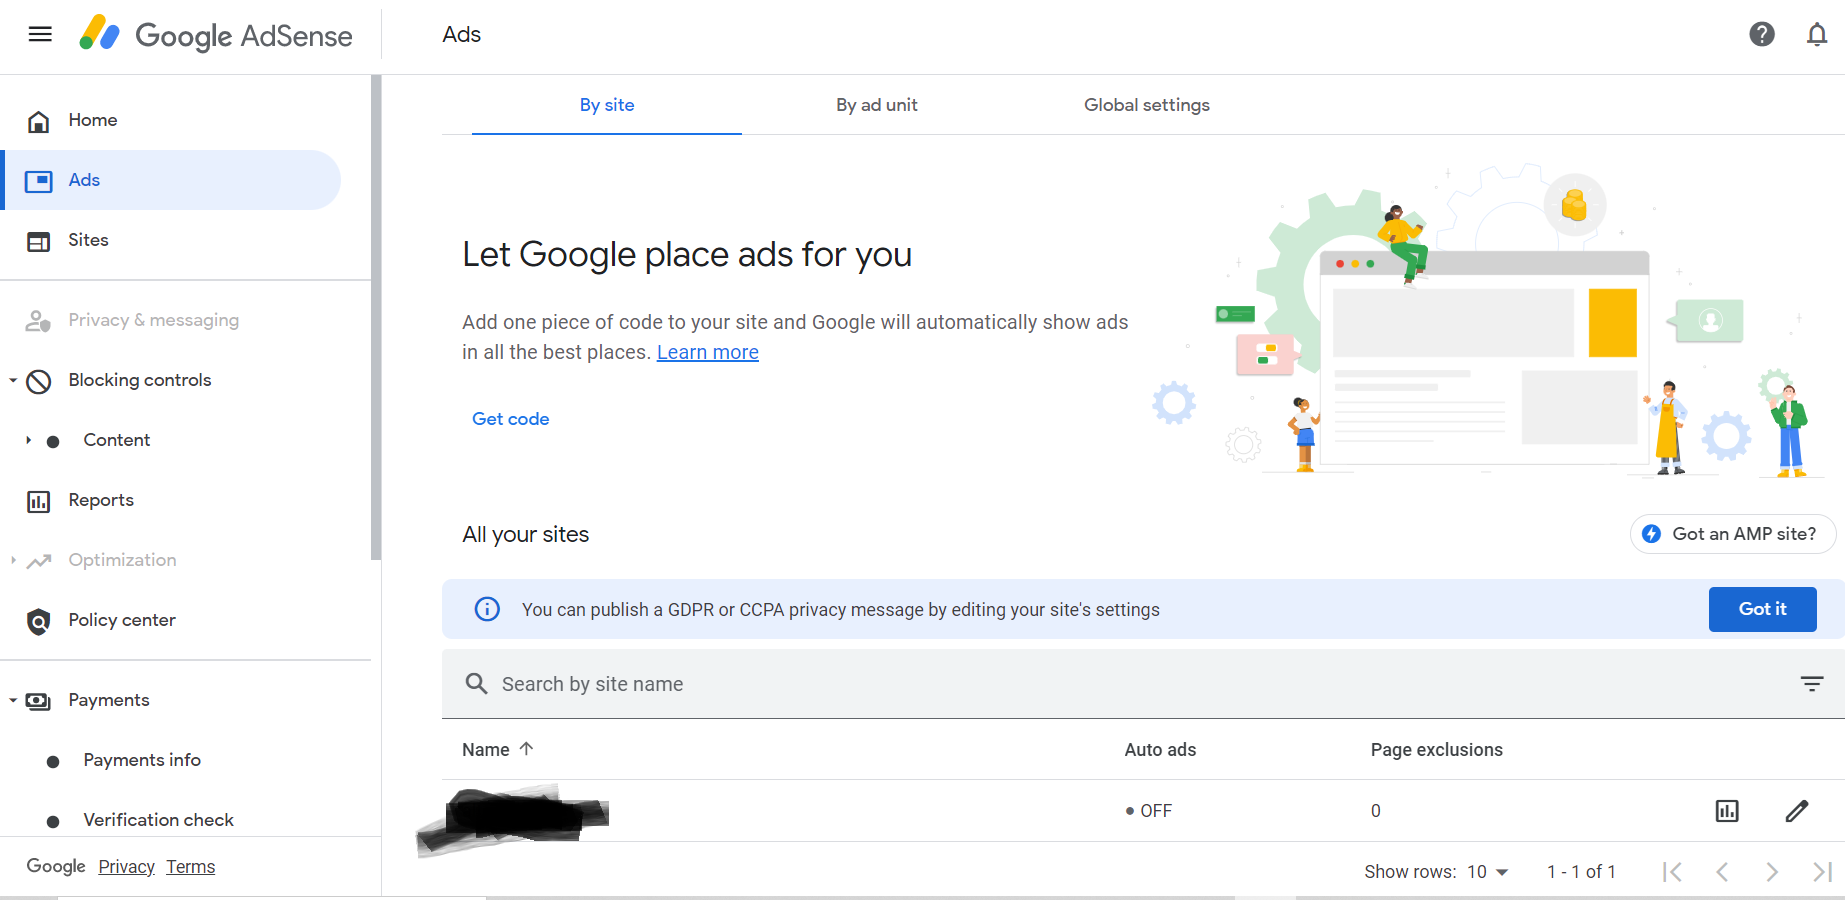Go to next page of sites

tap(1772, 872)
